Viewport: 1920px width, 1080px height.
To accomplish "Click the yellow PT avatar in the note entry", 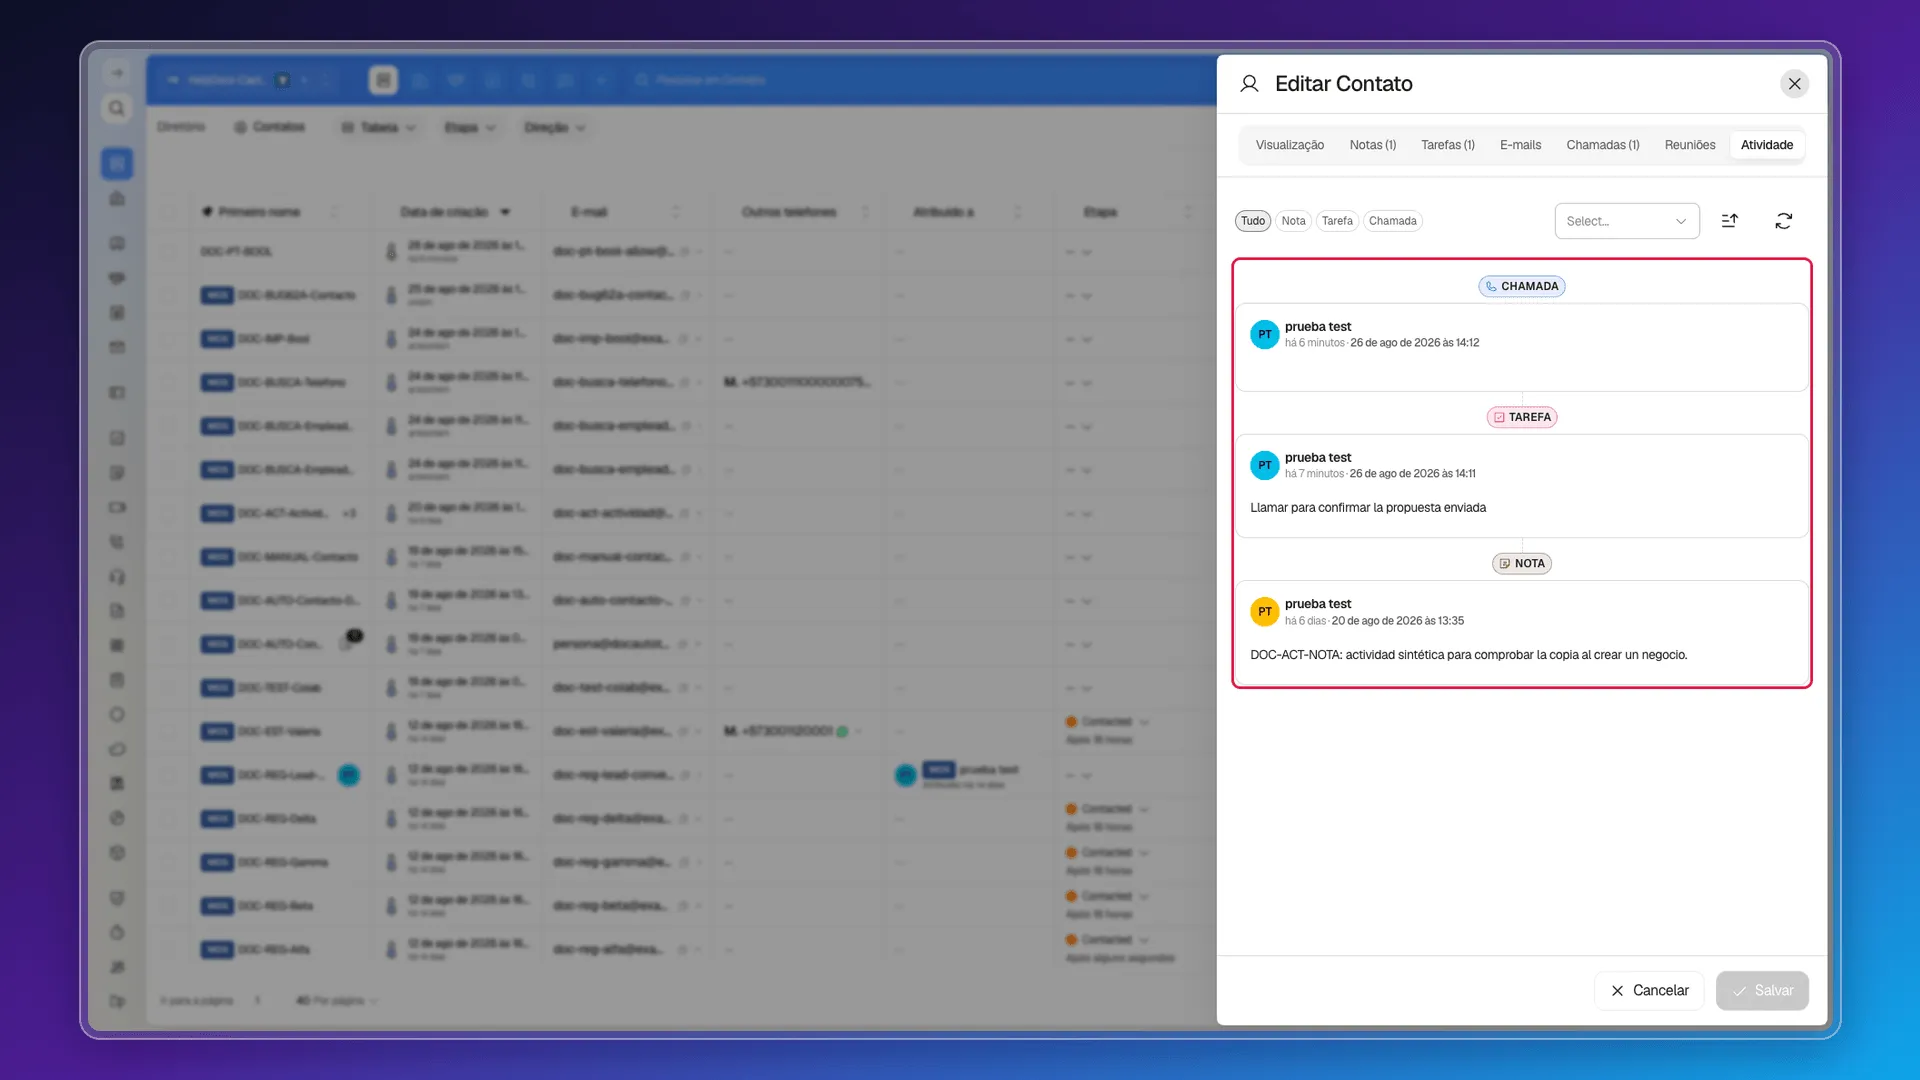I will click(x=1264, y=611).
